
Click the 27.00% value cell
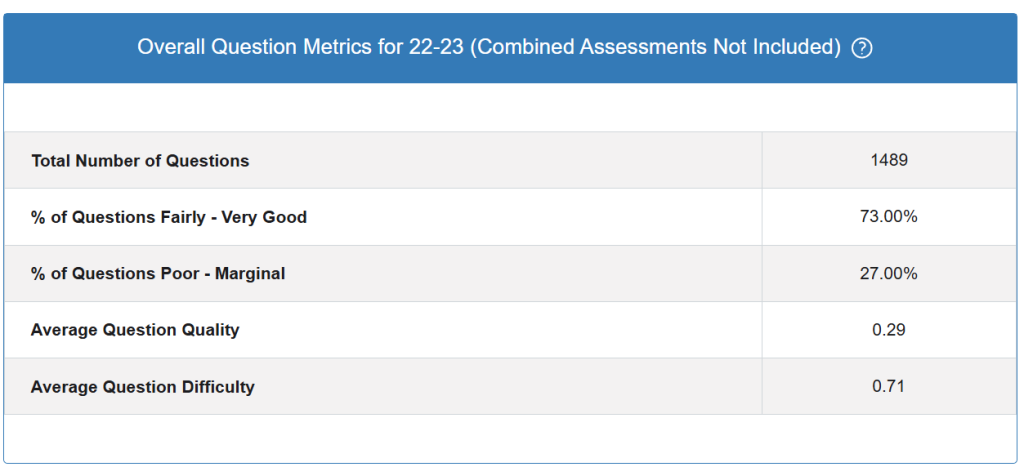(889, 273)
